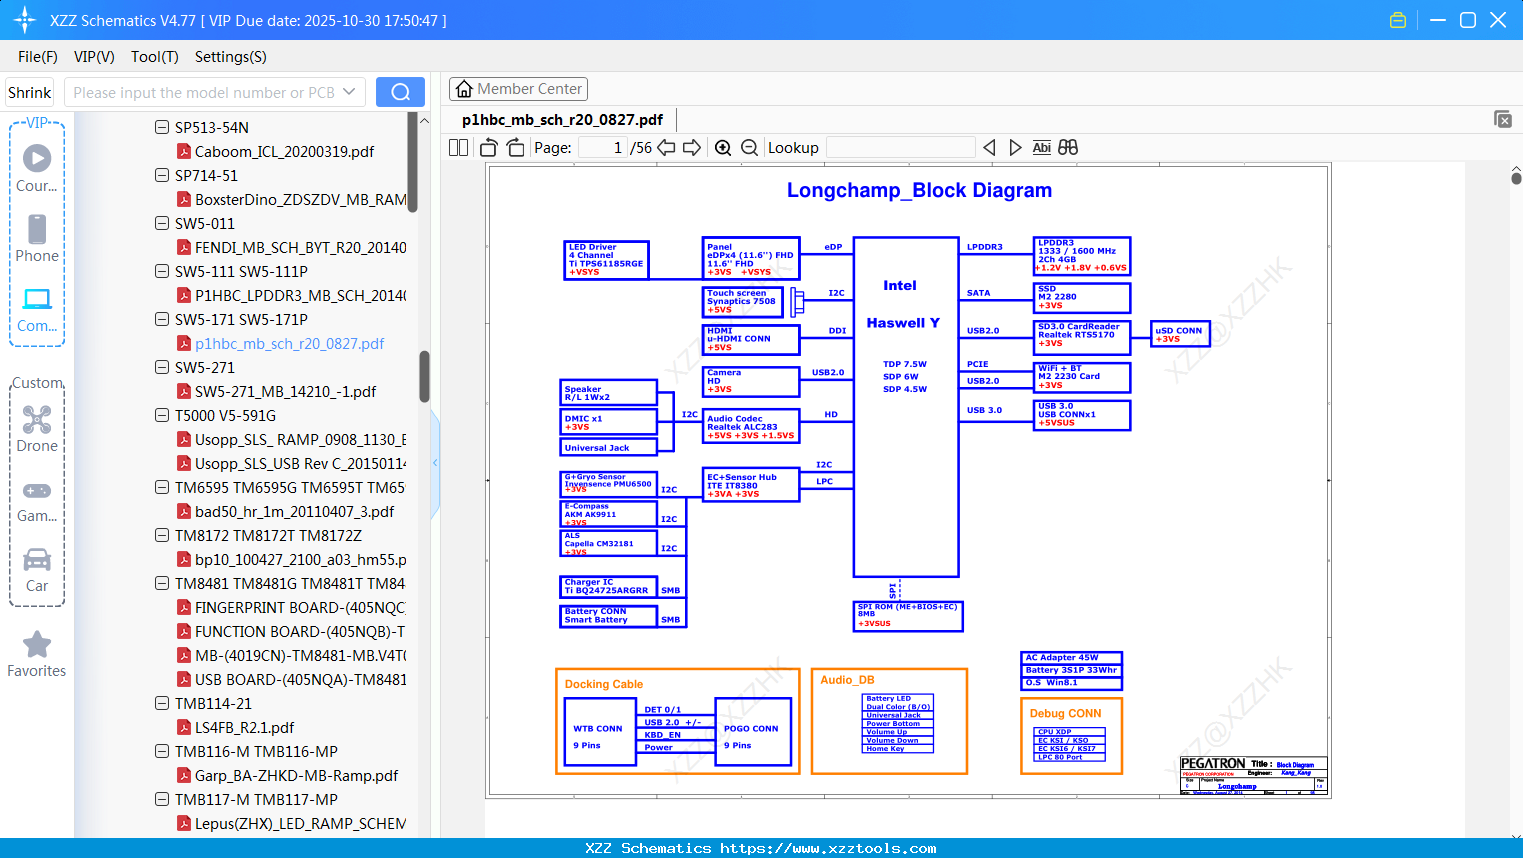Click the Abi text match icon

point(1042,147)
